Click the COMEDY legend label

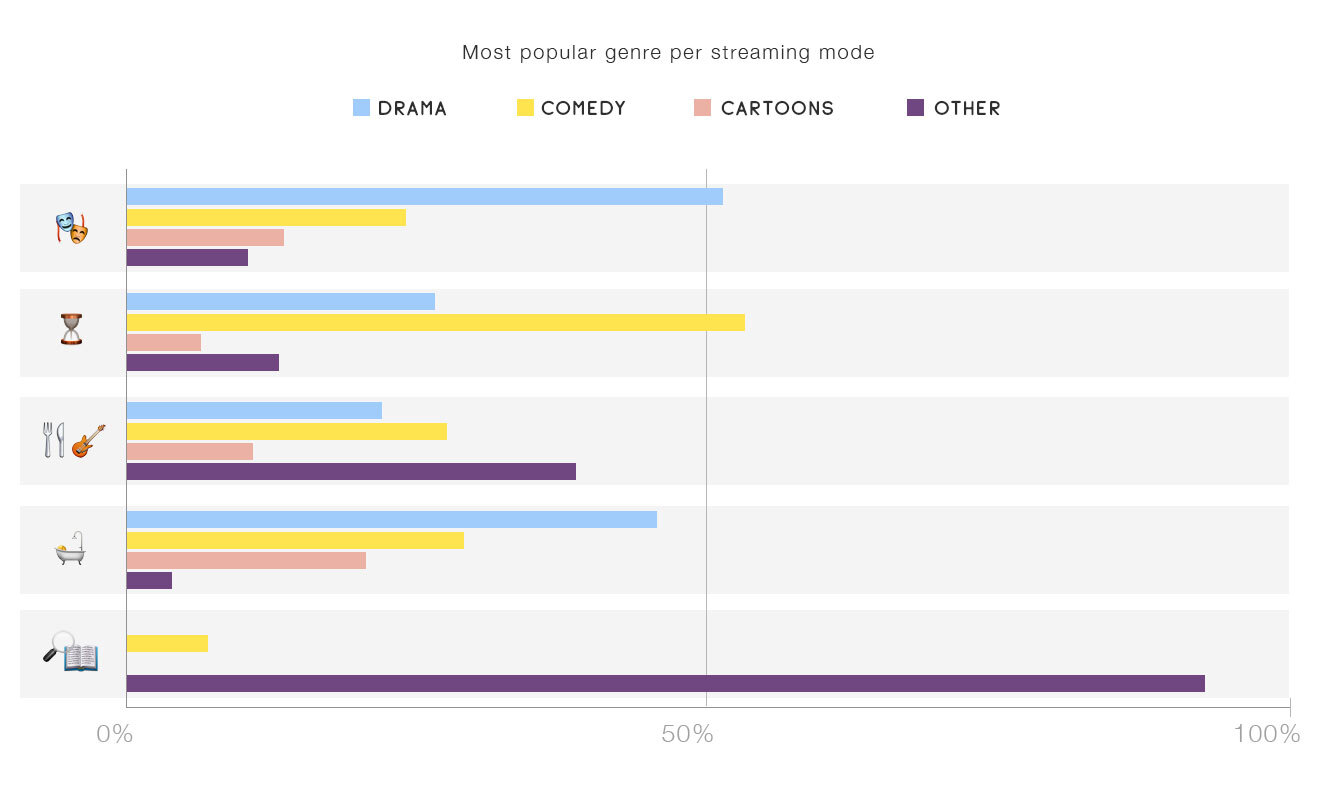(583, 109)
